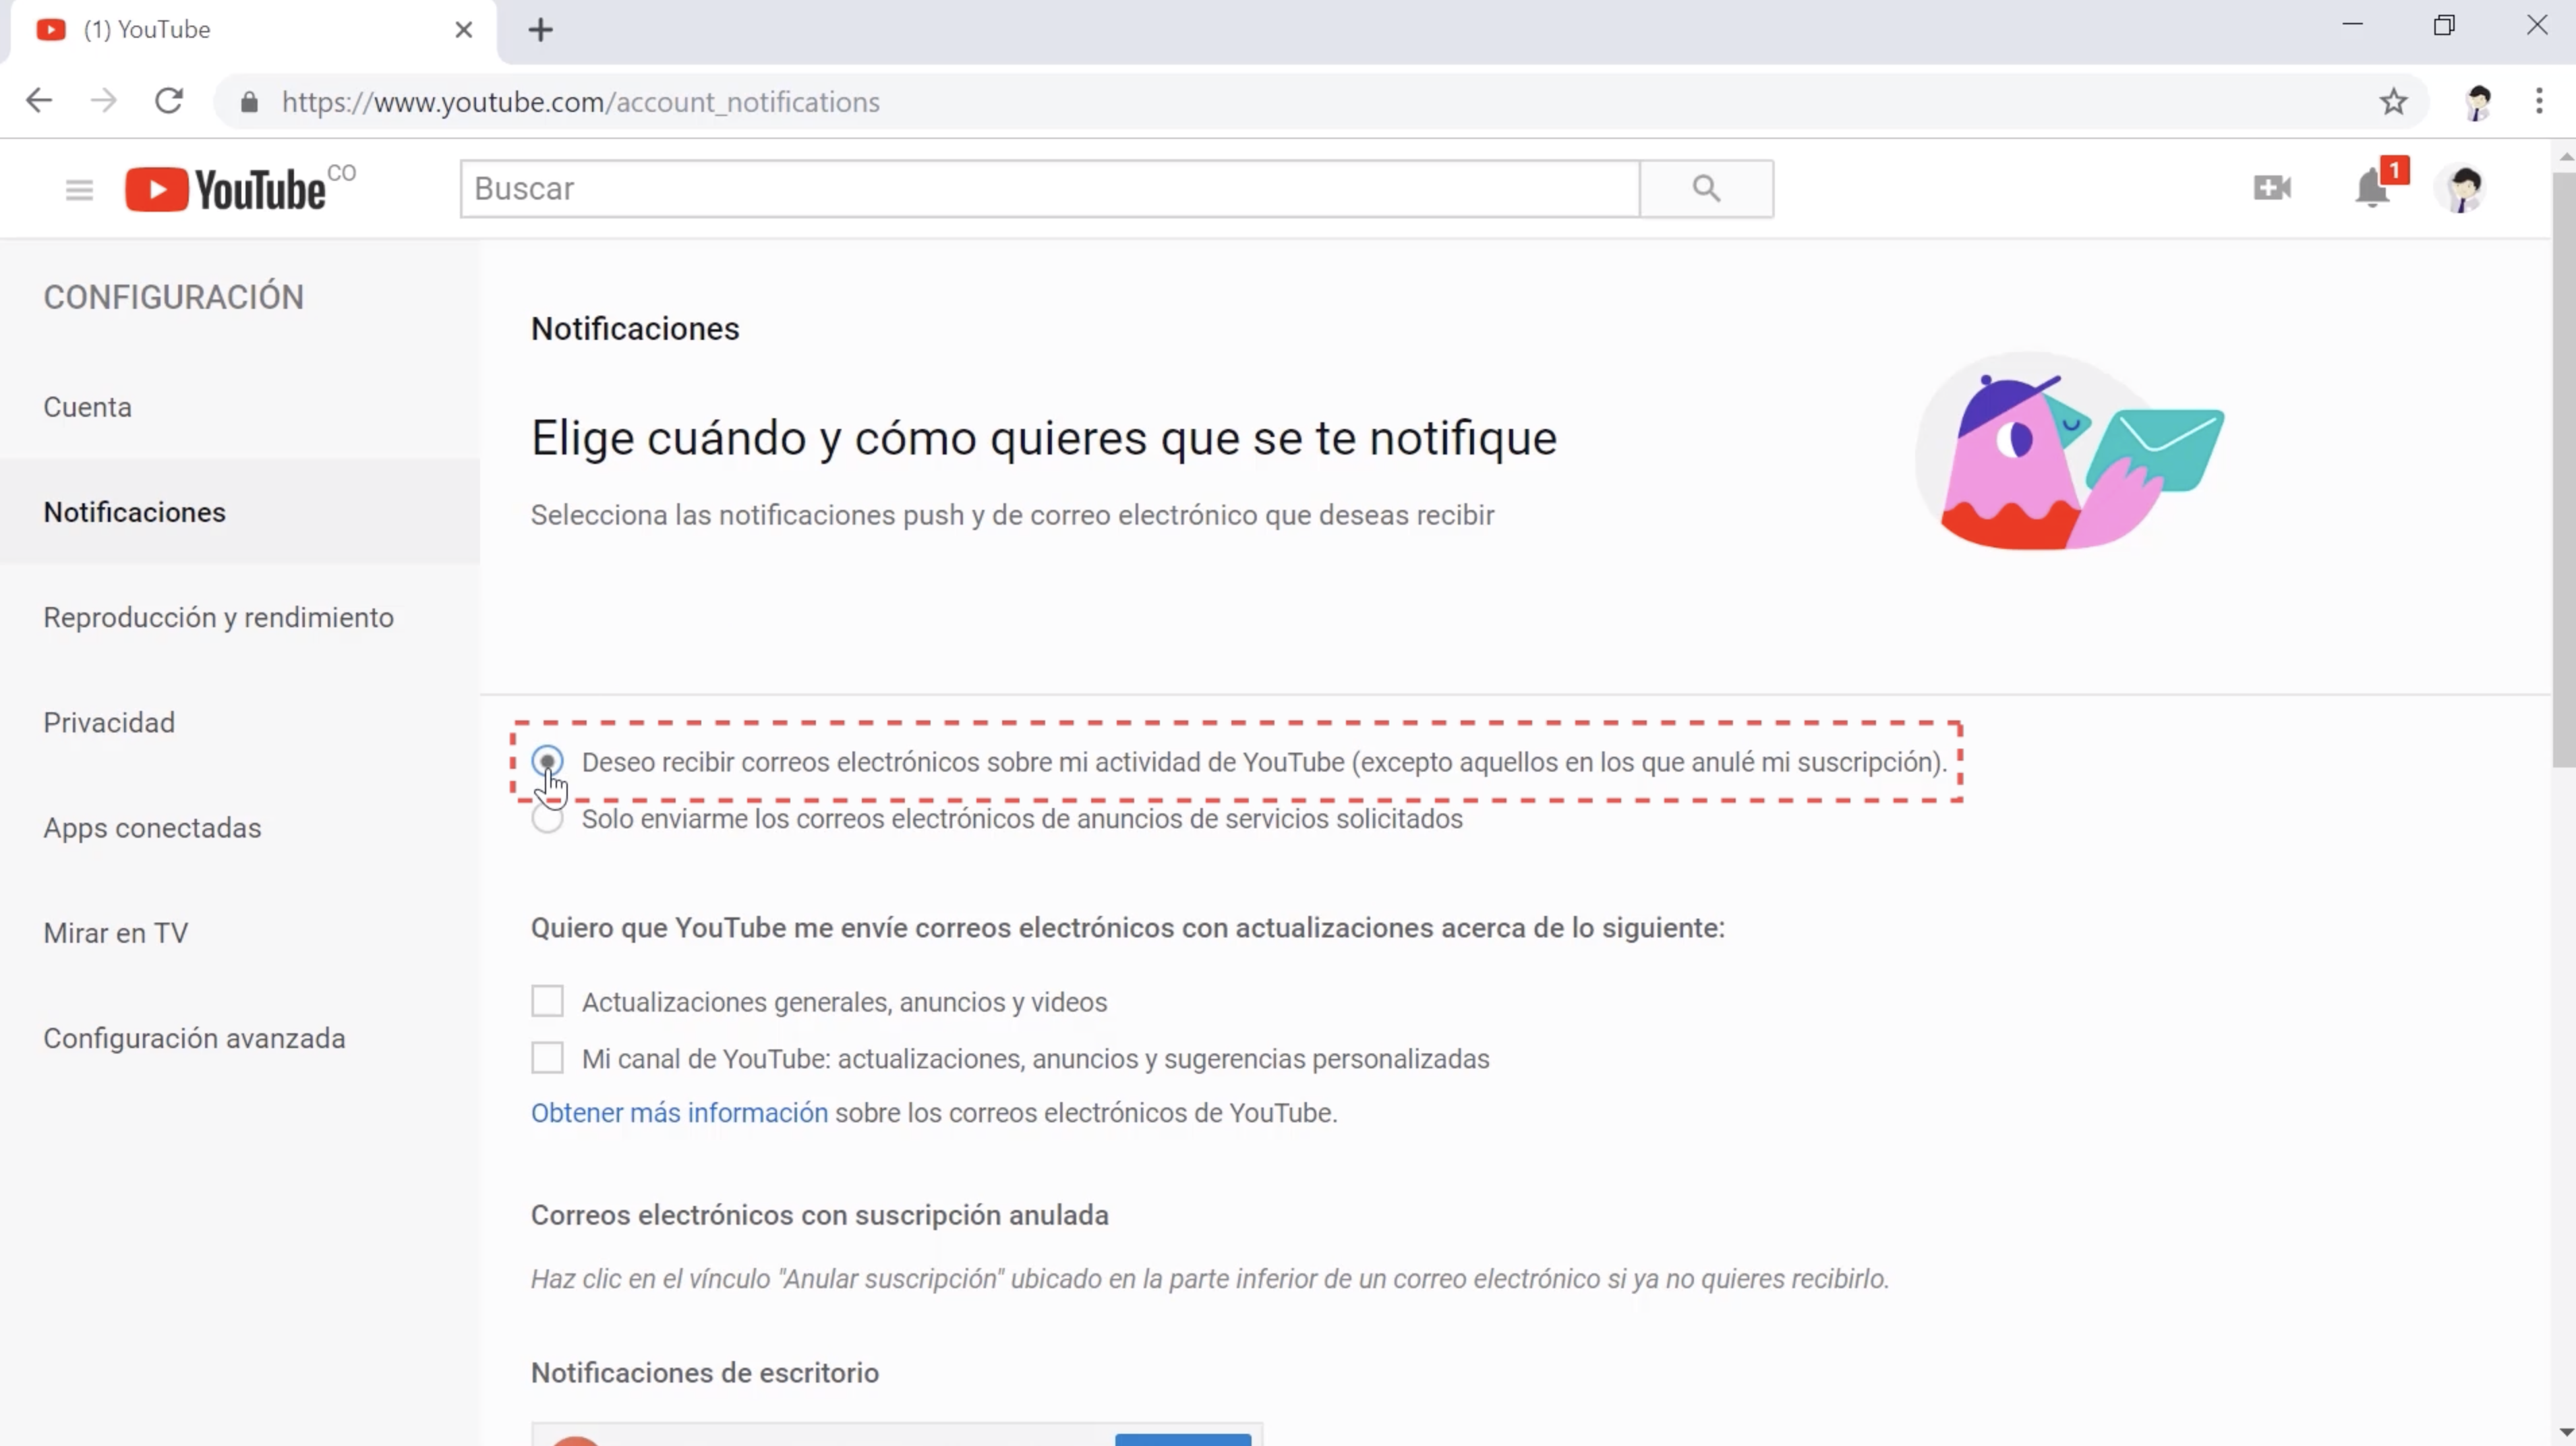Viewport: 2576px width, 1446px height.
Task: Click the browser forward arrow
Action: point(103,101)
